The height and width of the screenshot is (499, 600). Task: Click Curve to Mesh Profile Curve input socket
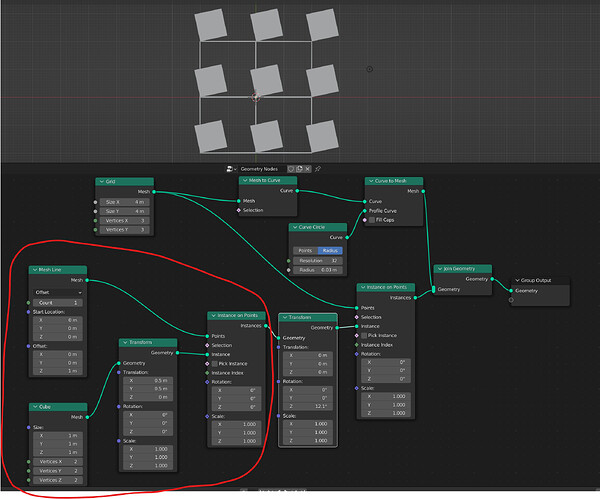(x=365, y=211)
